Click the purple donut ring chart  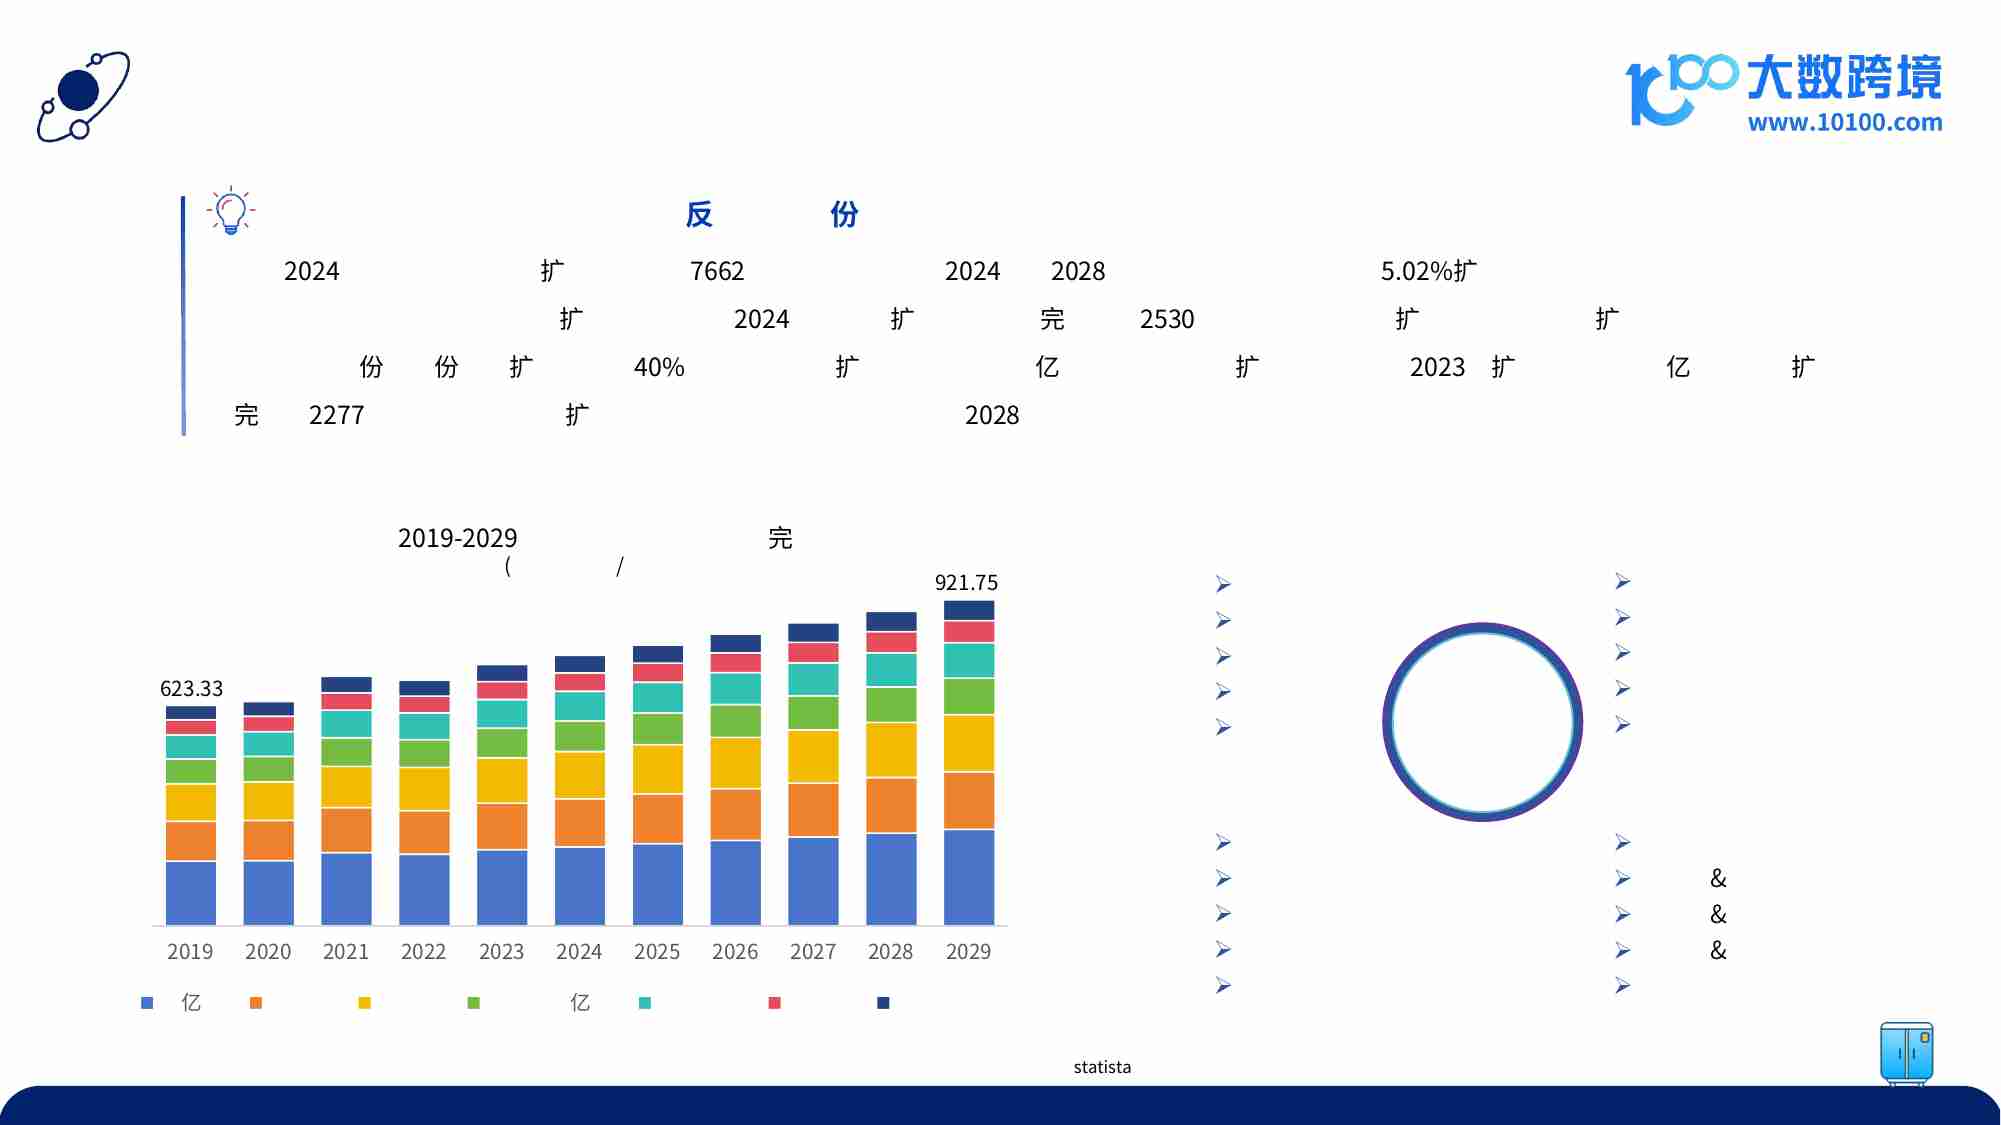click(x=1482, y=722)
